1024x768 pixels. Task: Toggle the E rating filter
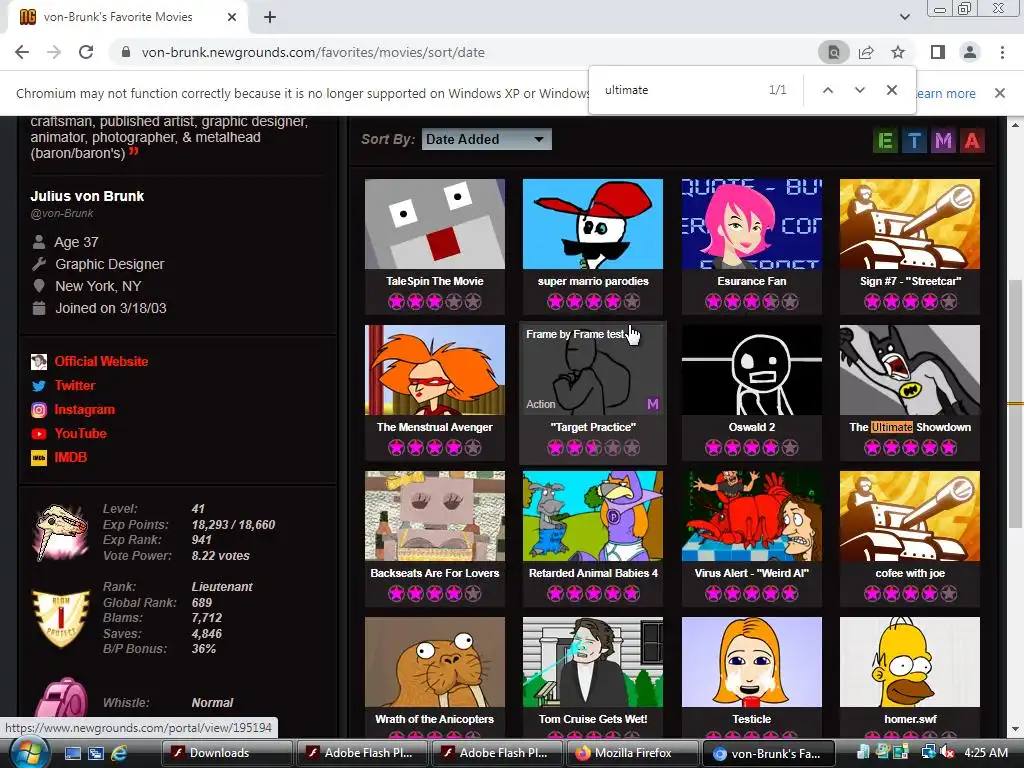pos(886,140)
